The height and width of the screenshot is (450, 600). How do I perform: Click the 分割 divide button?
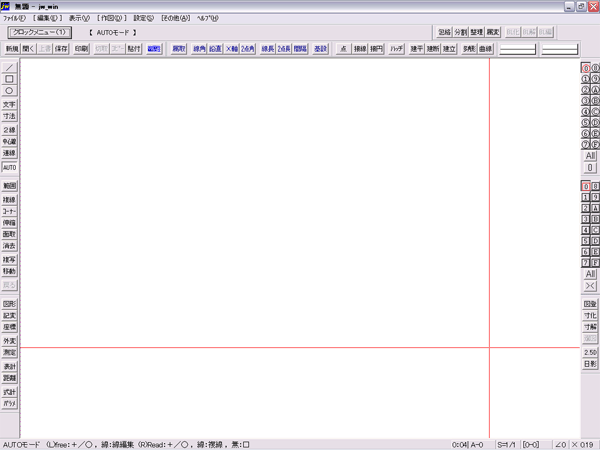(x=460, y=32)
